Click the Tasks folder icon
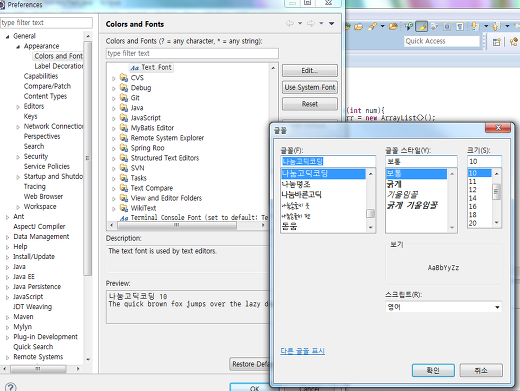This screenshot has height=391, width=520. point(124,178)
